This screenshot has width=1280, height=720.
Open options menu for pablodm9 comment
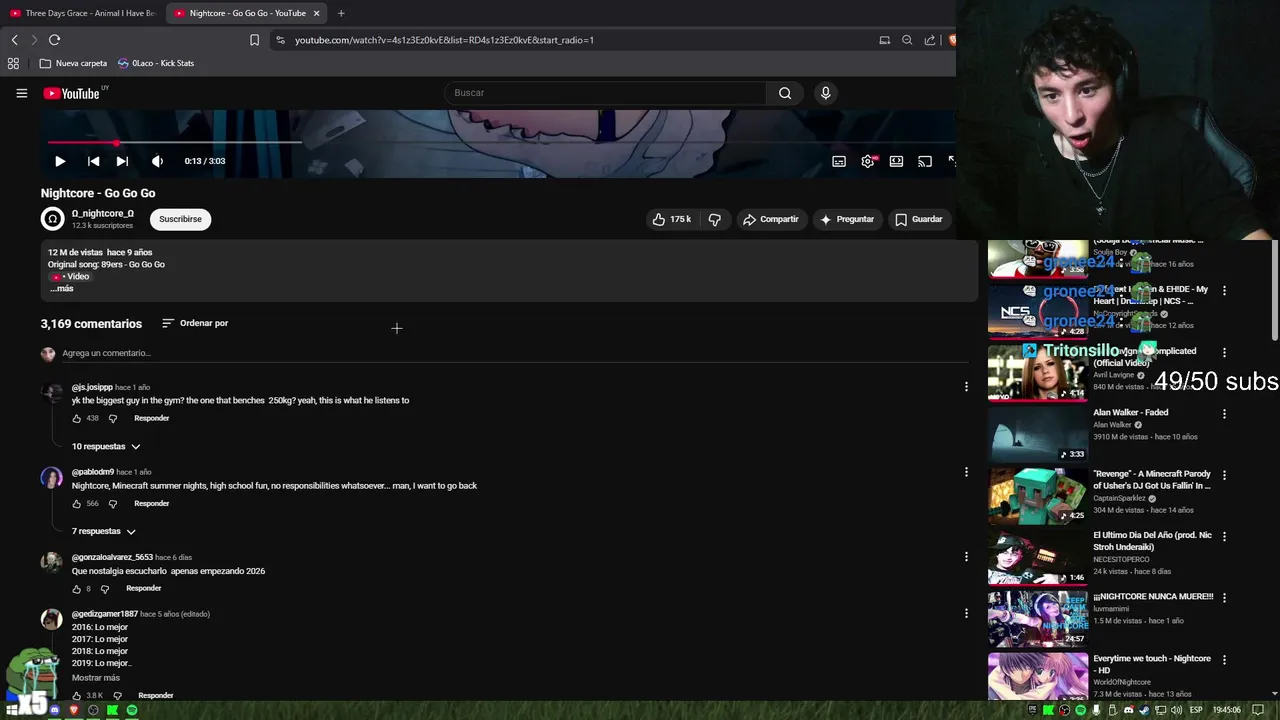tap(966, 471)
